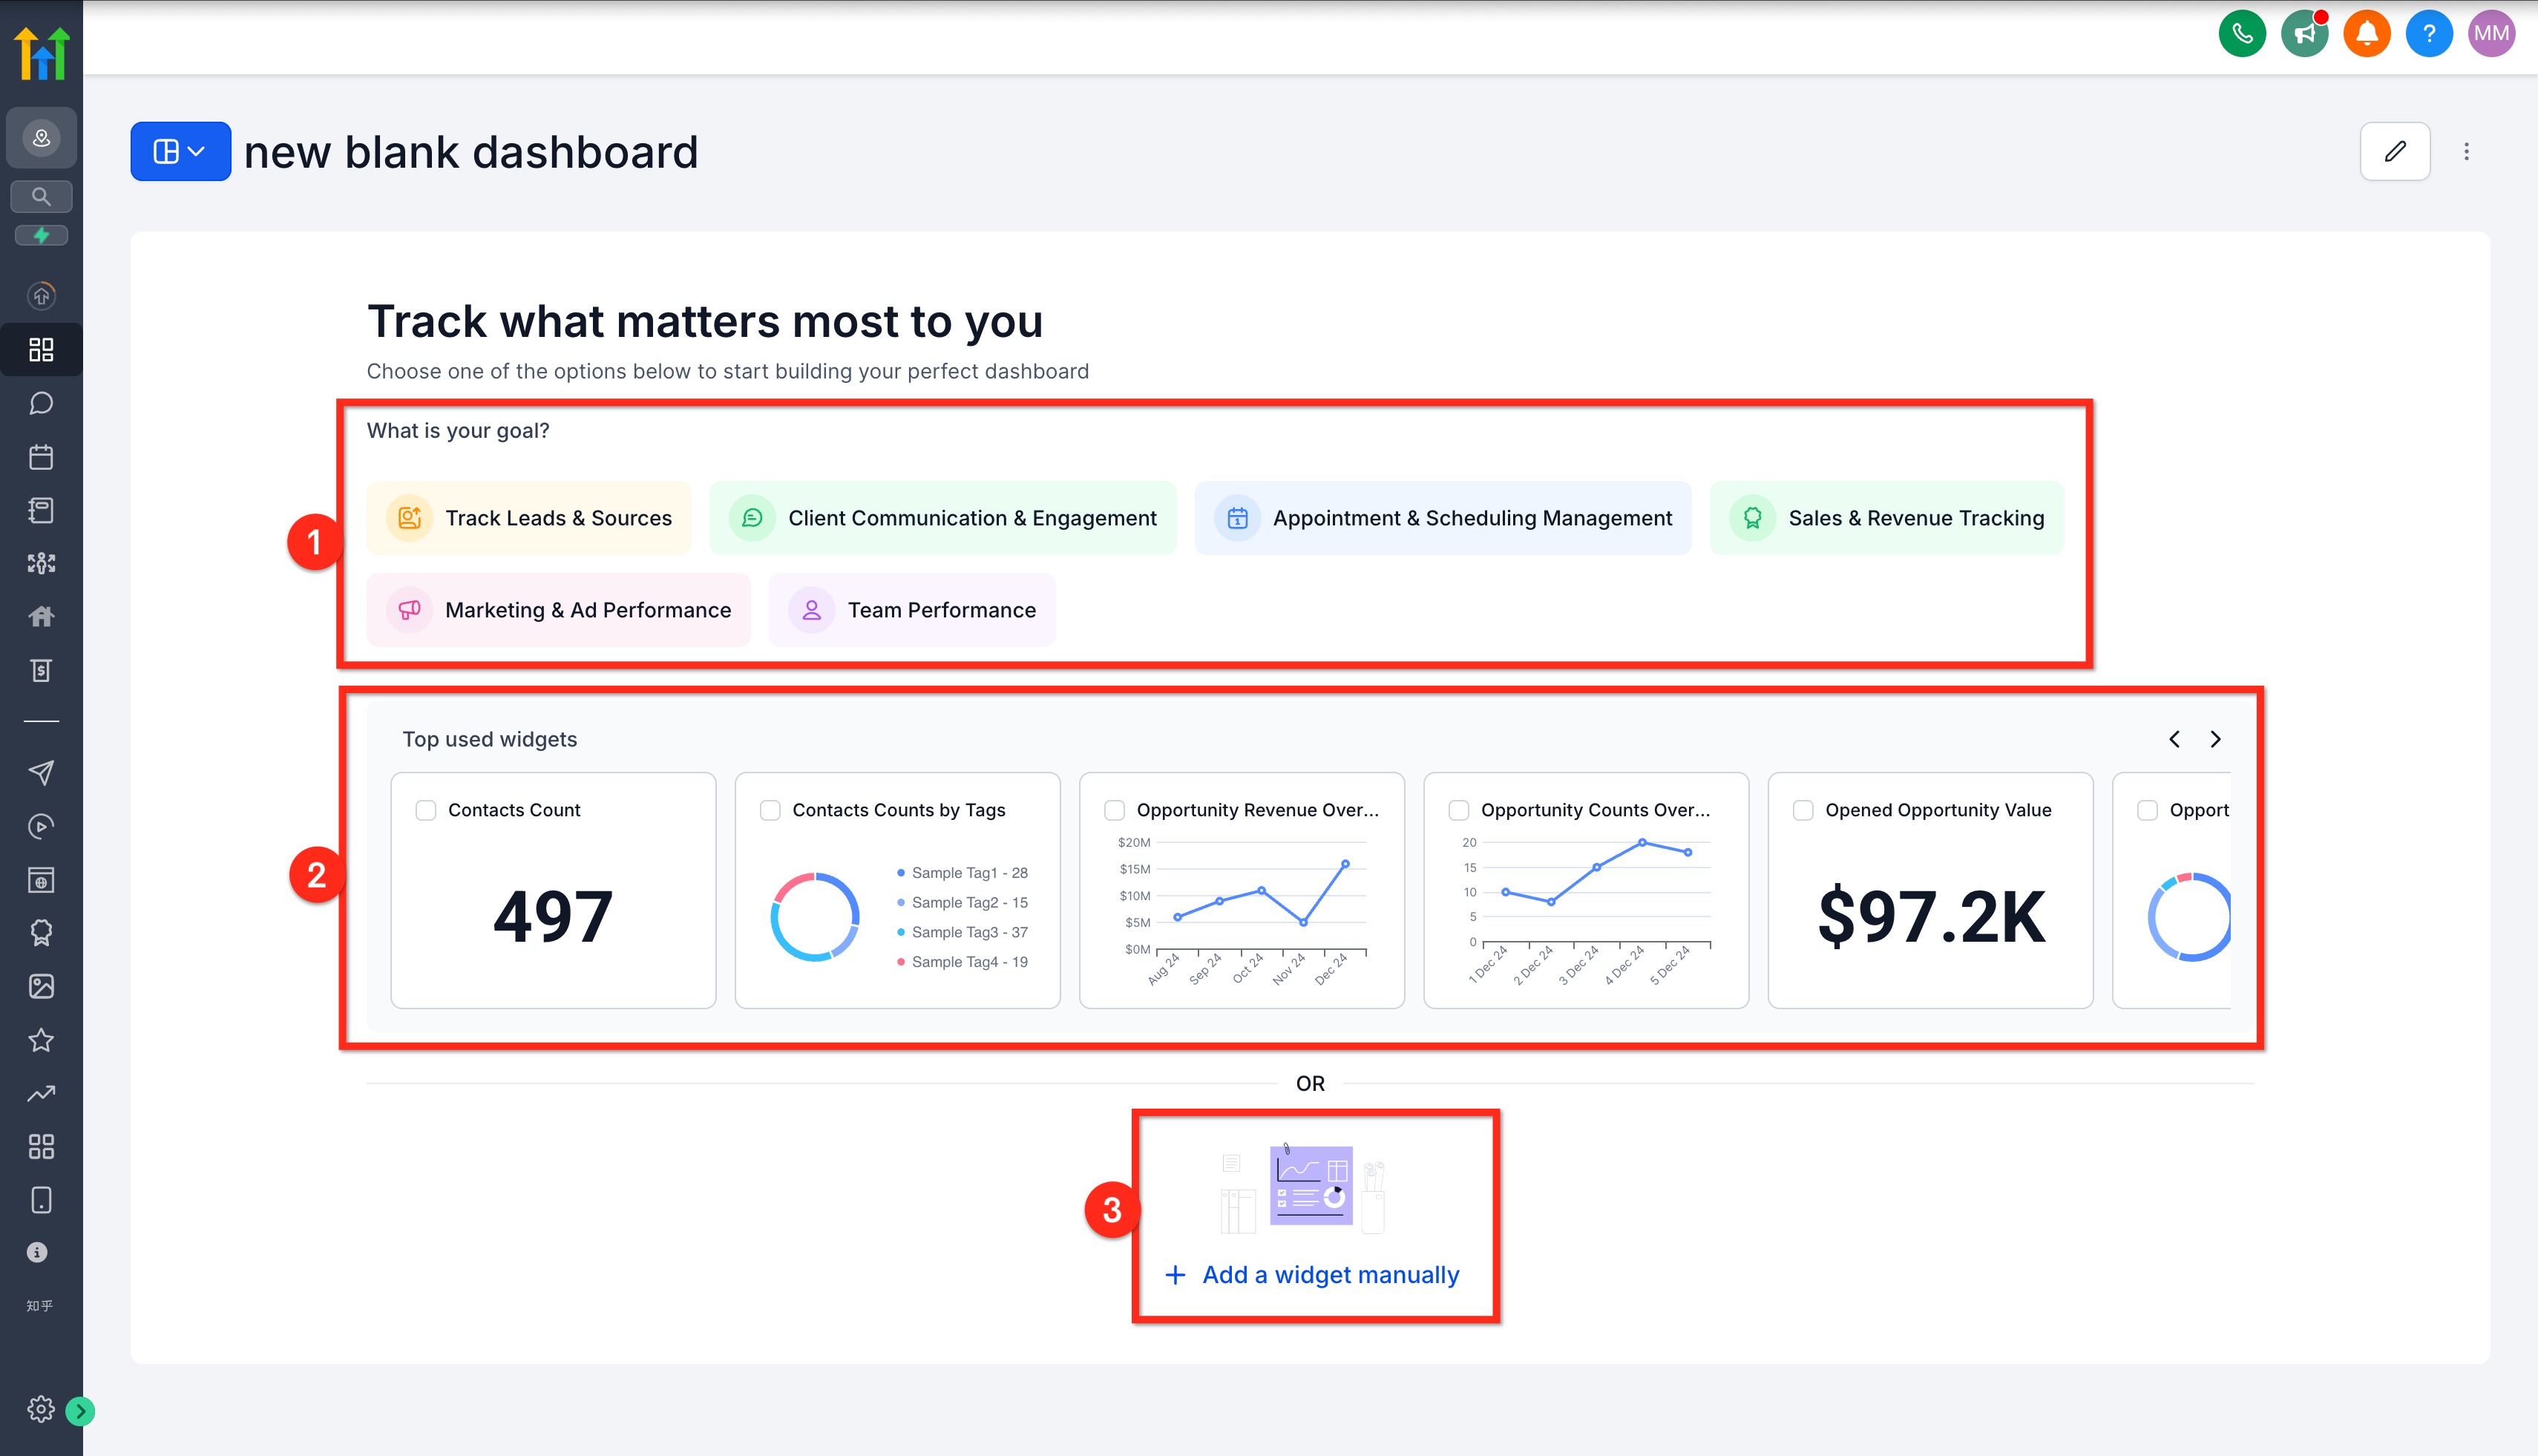2538x1456 pixels.
Task: Check the Contacts Count widget checkbox
Action: click(x=426, y=810)
